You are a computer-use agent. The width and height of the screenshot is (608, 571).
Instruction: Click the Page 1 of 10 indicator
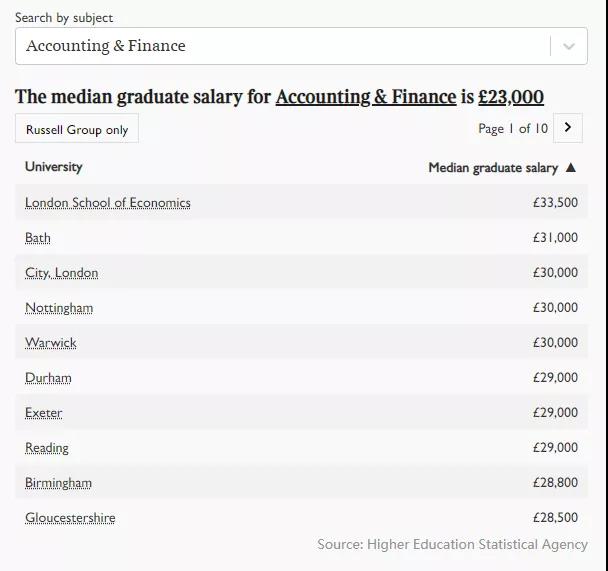coord(513,128)
